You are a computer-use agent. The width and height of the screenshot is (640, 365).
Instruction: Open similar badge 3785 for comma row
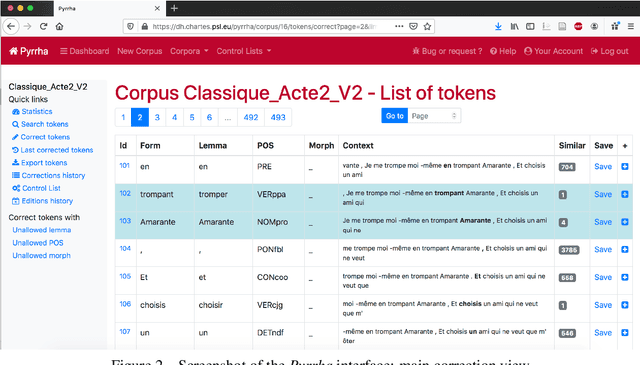[569, 250]
